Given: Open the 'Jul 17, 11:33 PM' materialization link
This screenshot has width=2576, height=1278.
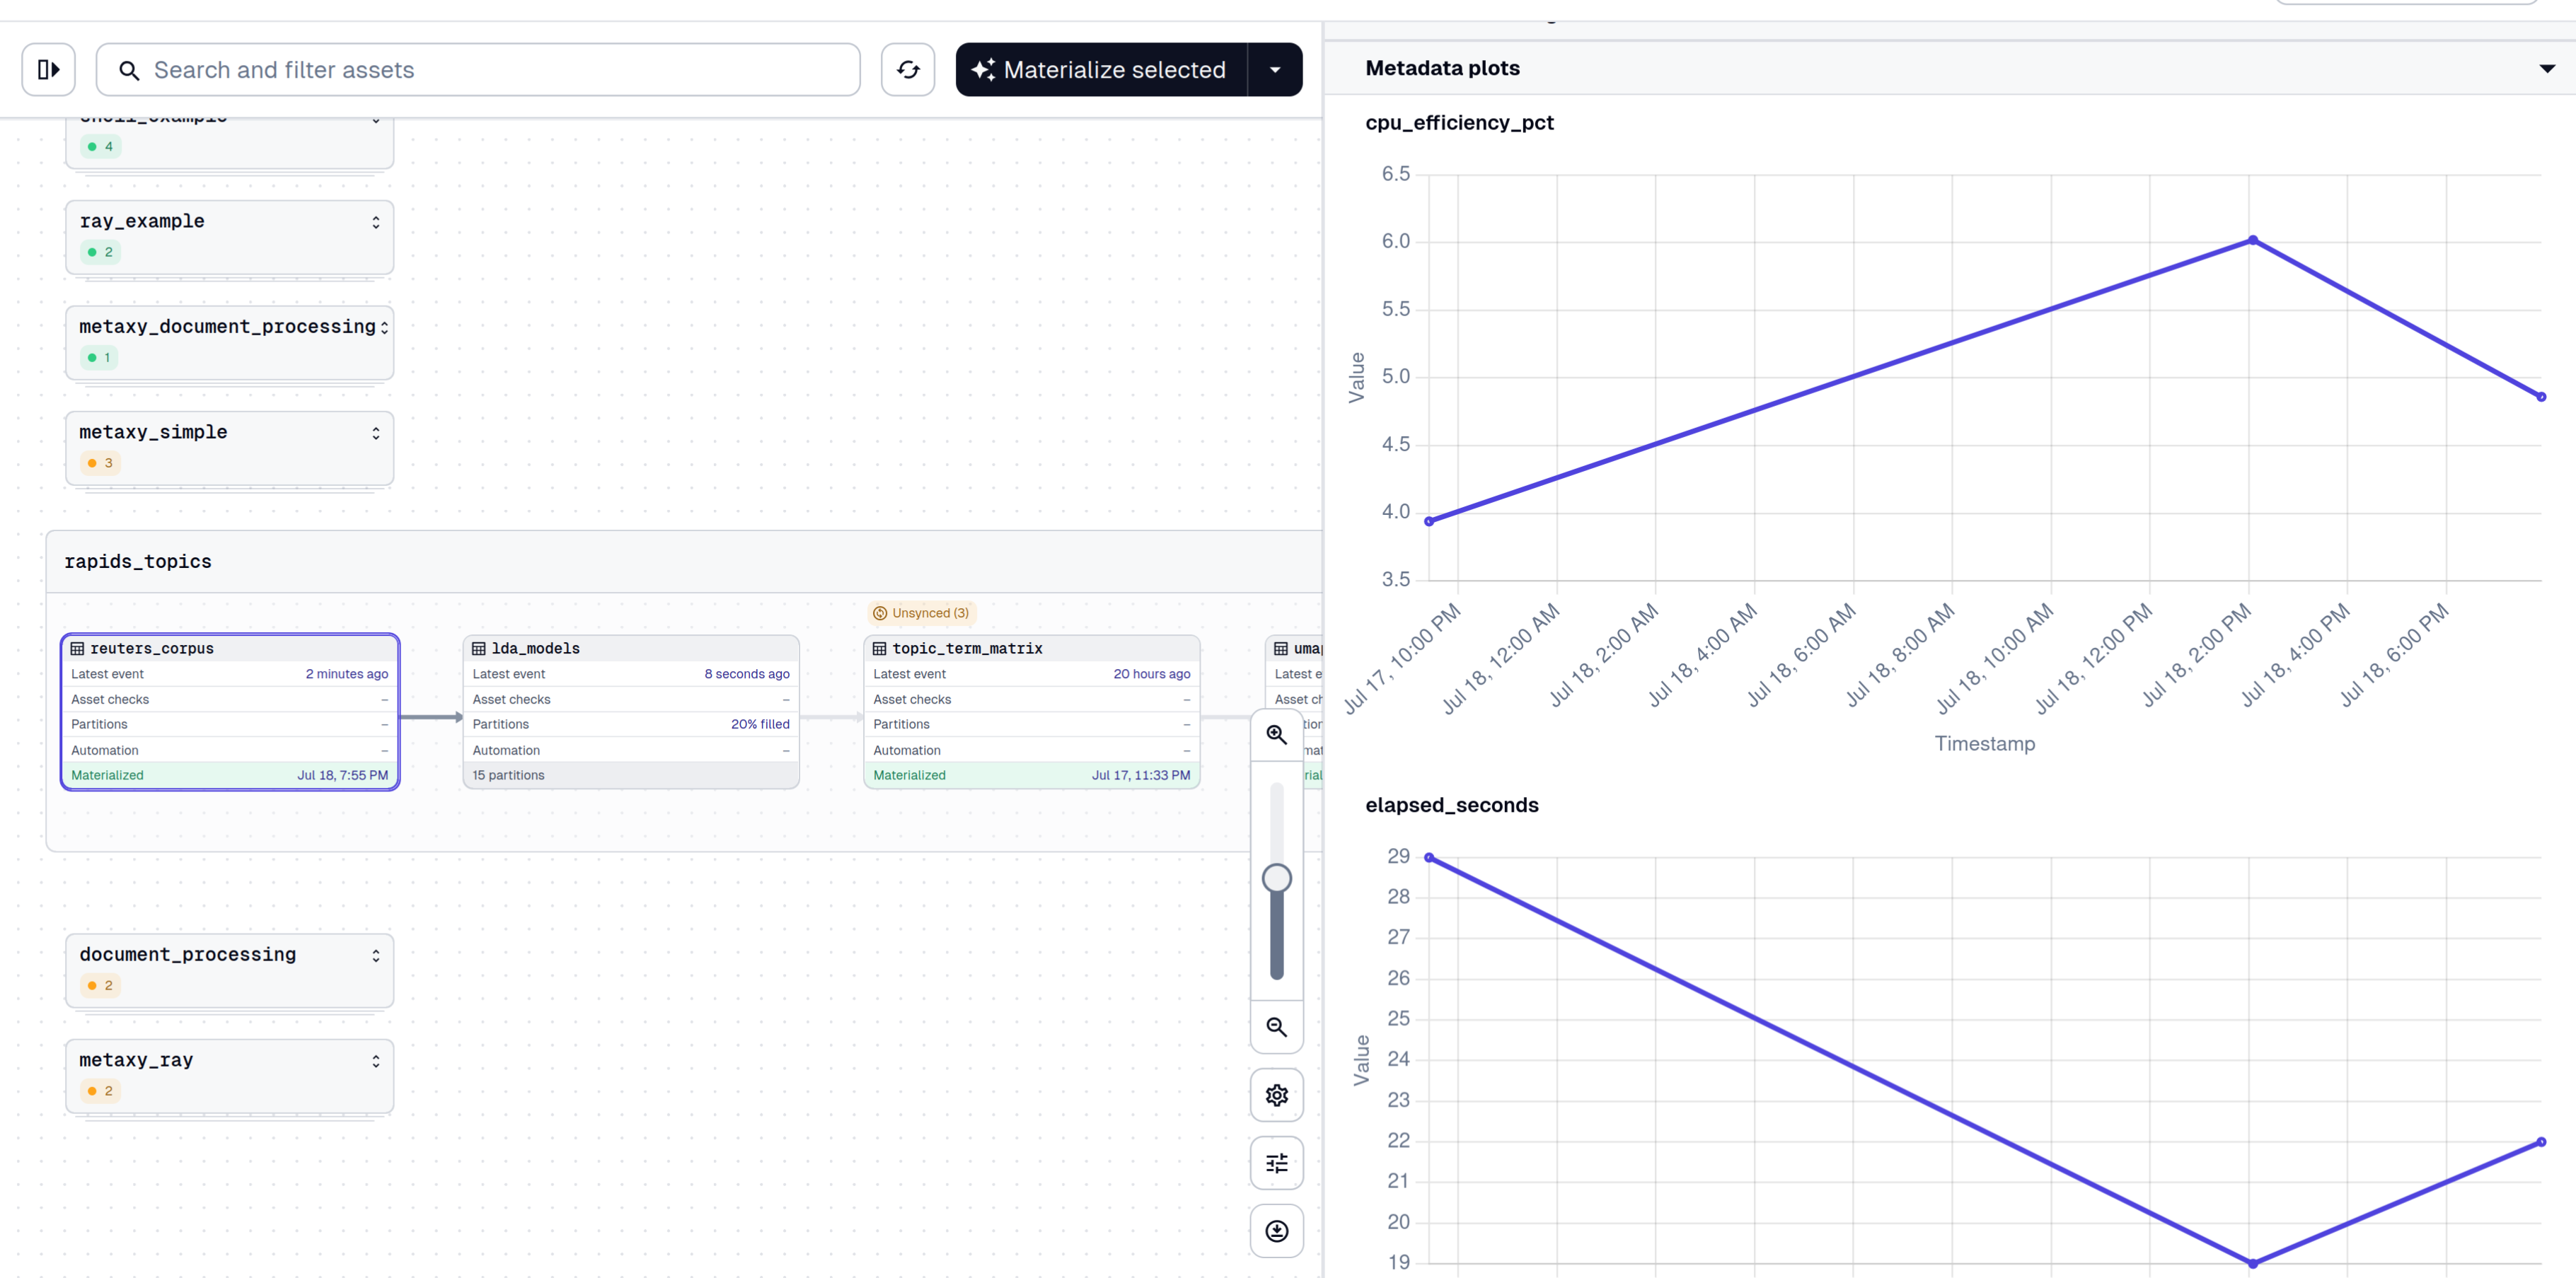Looking at the screenshot, I should (x=1141, y=775).
